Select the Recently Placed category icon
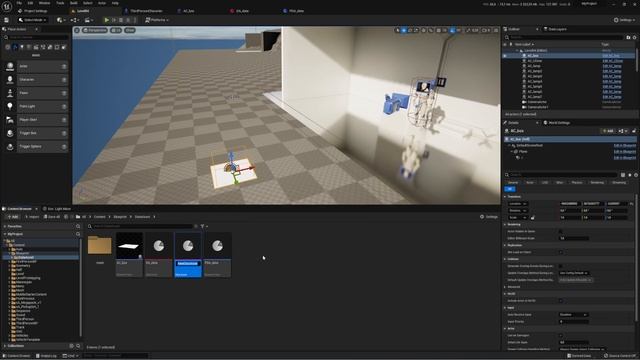 [x=8, y=47]
